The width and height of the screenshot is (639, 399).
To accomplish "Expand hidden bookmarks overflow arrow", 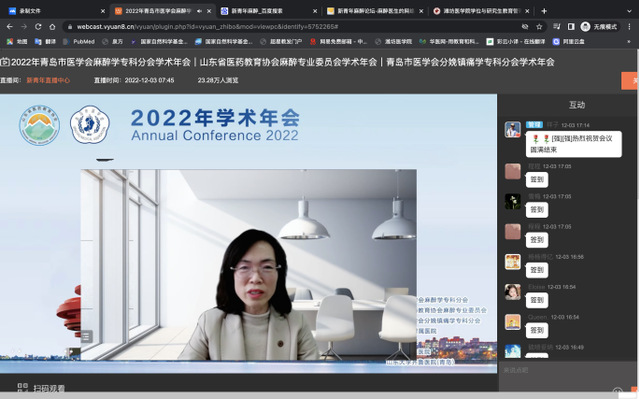I will [x=629, y=42].
